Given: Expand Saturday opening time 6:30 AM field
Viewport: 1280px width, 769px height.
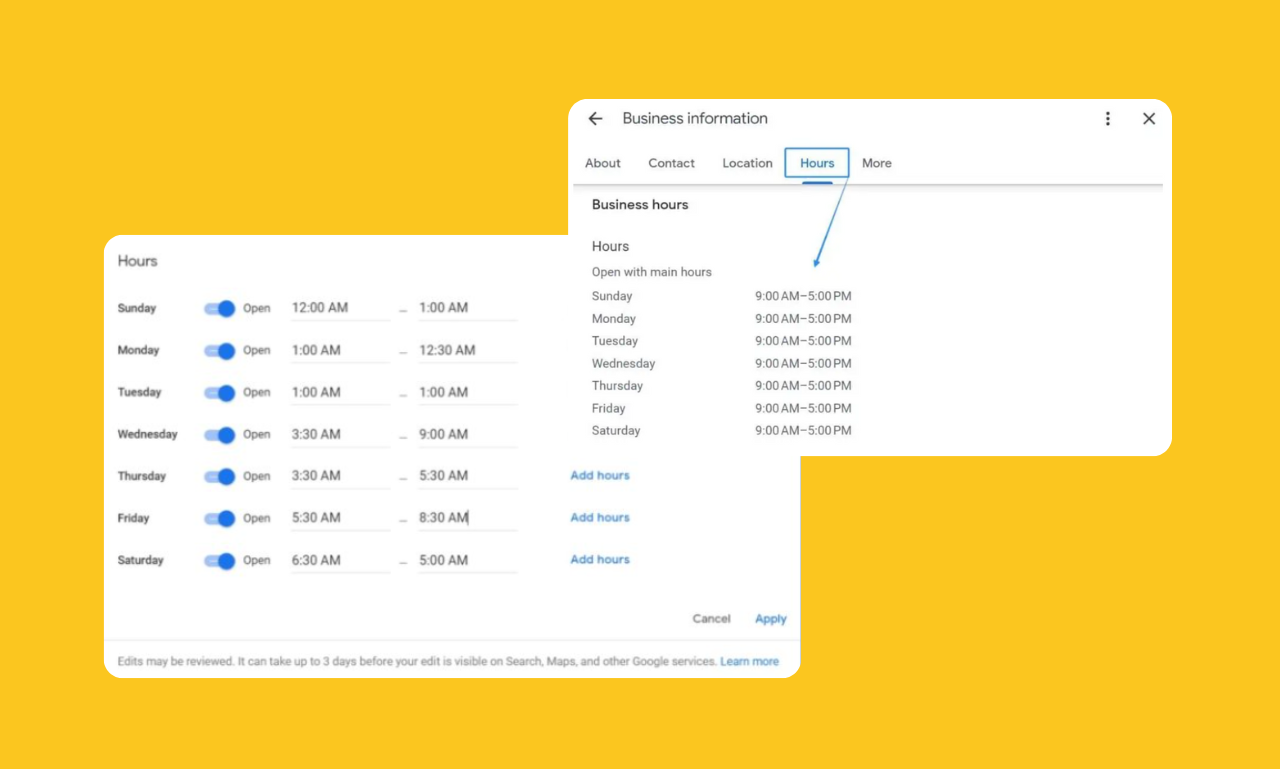Looking at the screenshot, I should [339, 560].
